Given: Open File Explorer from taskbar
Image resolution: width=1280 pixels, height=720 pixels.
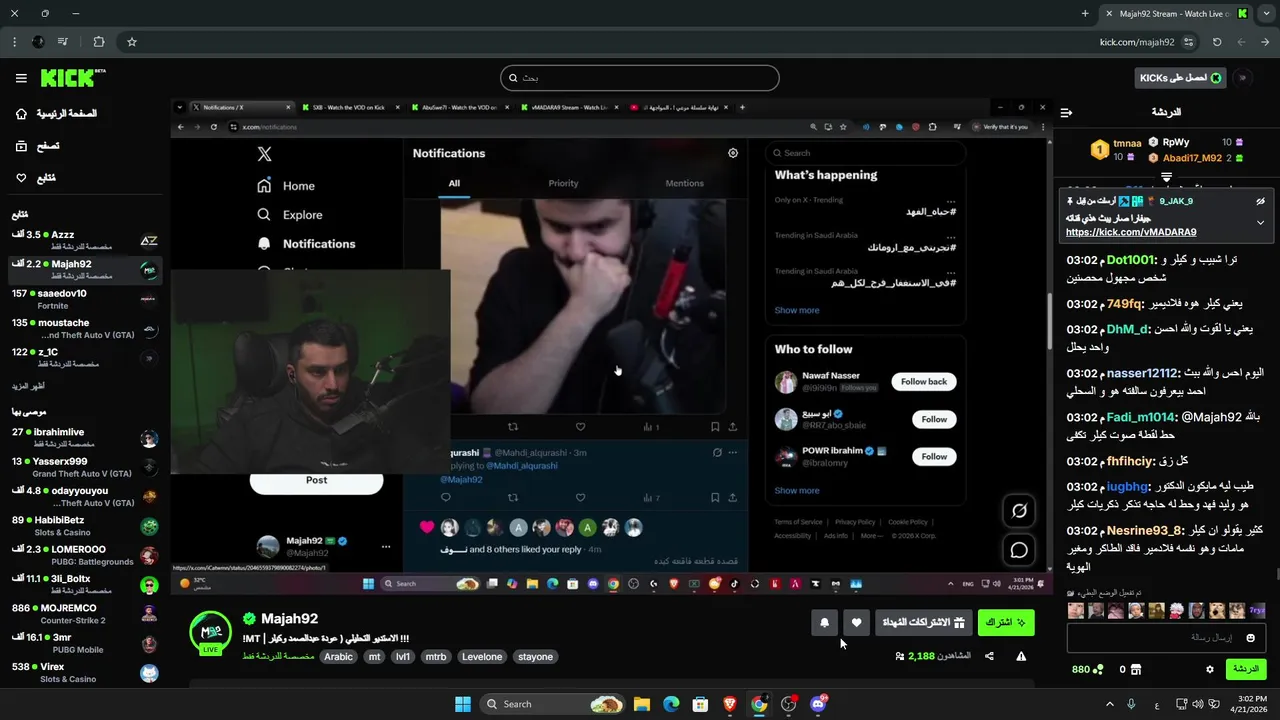Looking at the screenshot, I should click(642, 704).
